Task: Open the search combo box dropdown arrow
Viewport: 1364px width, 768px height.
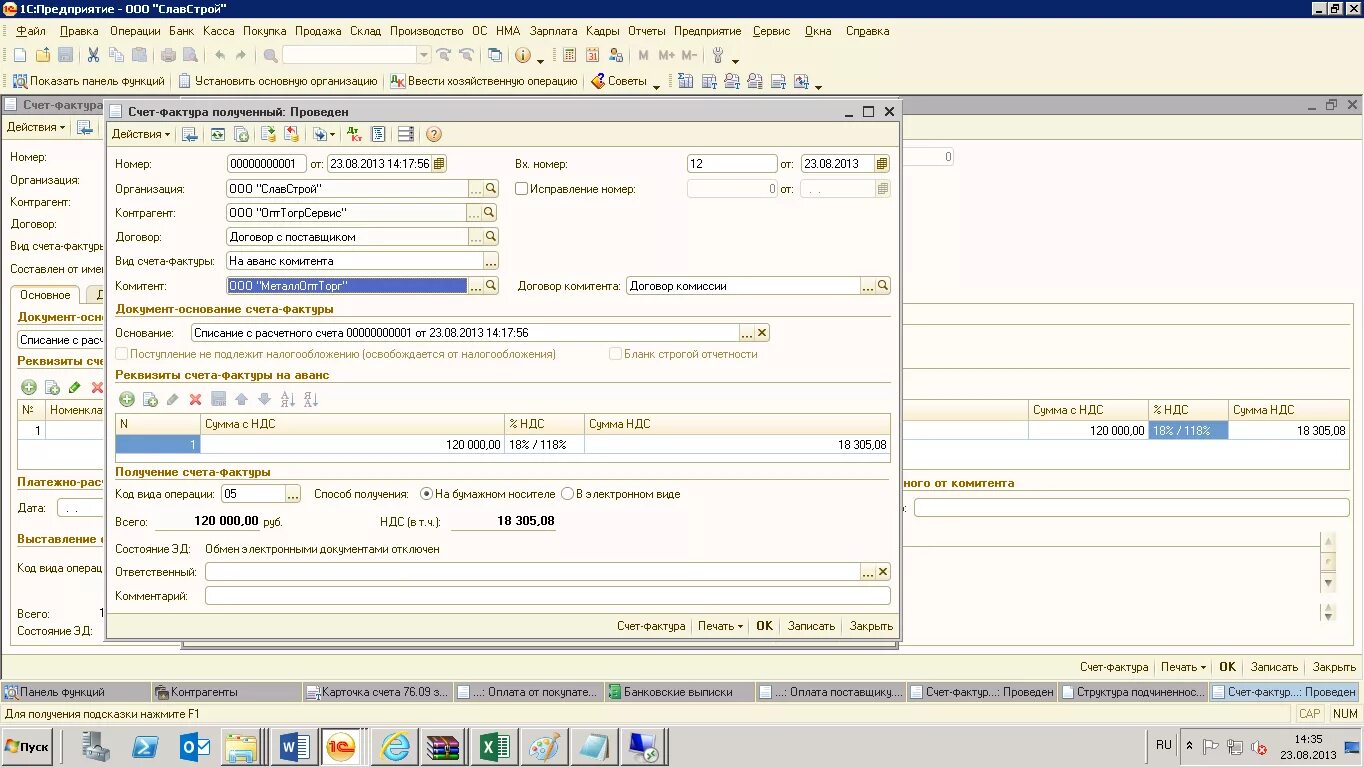Action: click(424, 56)
